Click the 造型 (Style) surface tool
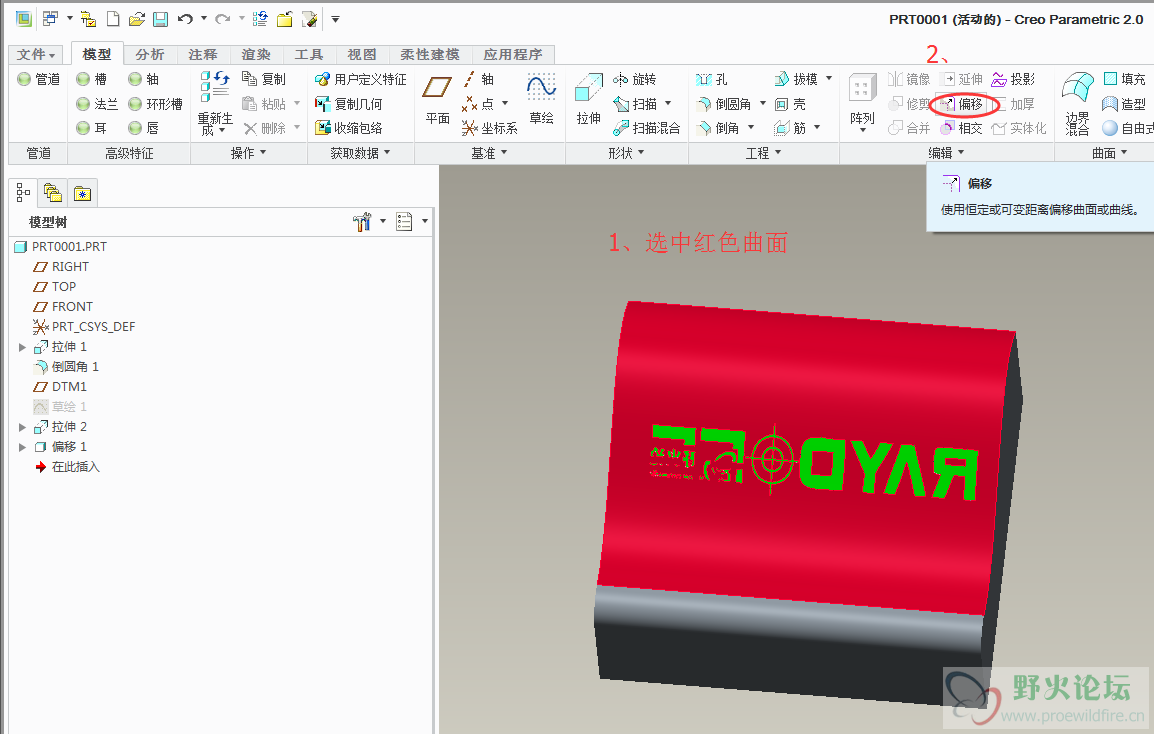Image resolution: width=1154 pixels, height=734 pixels. (x=1124, y=104)
